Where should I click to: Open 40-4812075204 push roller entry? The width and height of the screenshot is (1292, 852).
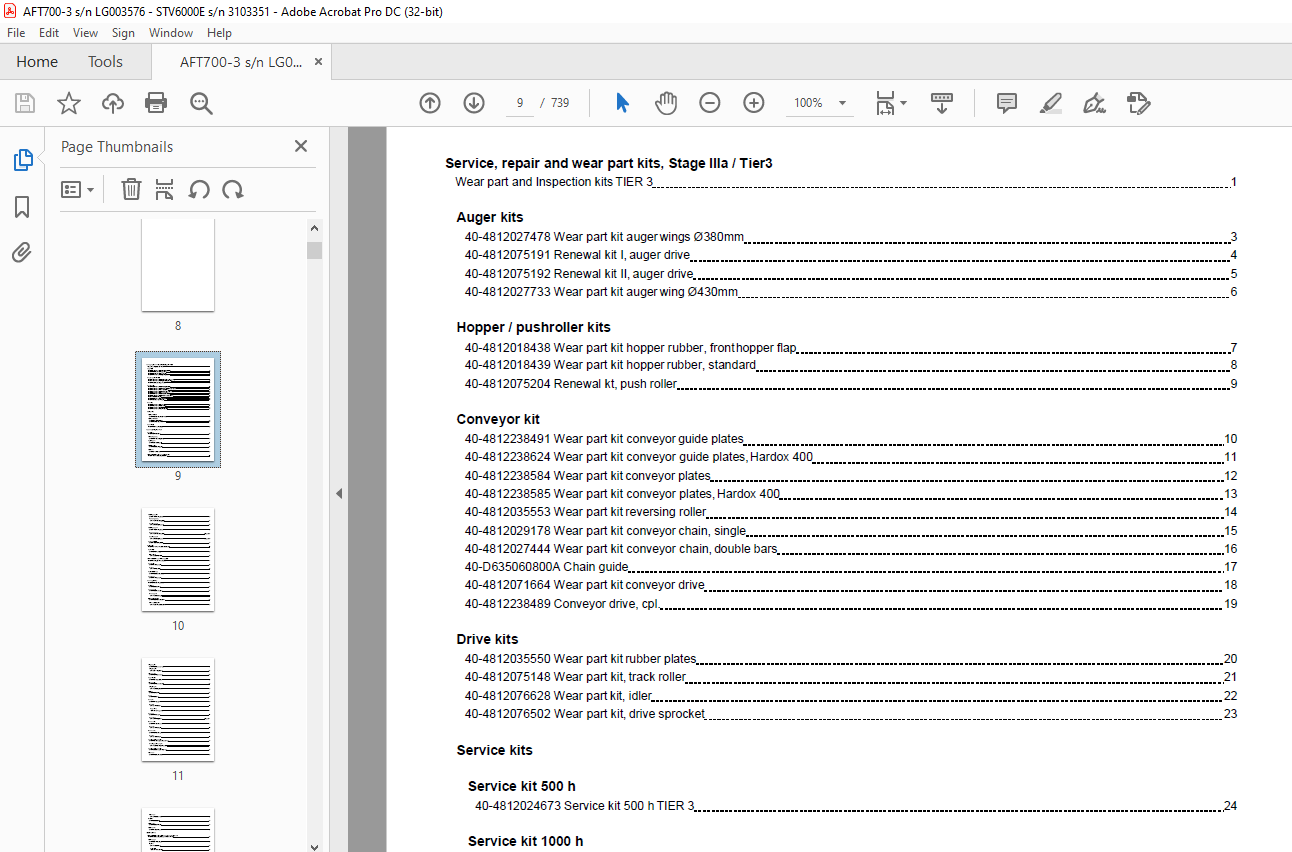click(851, 384)
